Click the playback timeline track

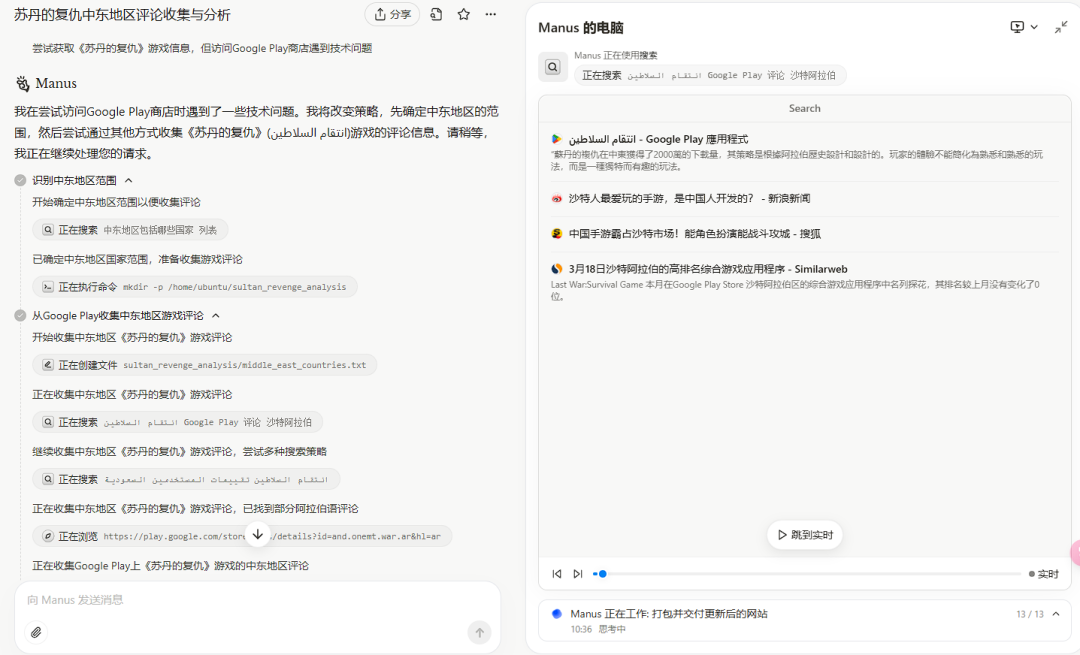(807, 574)
